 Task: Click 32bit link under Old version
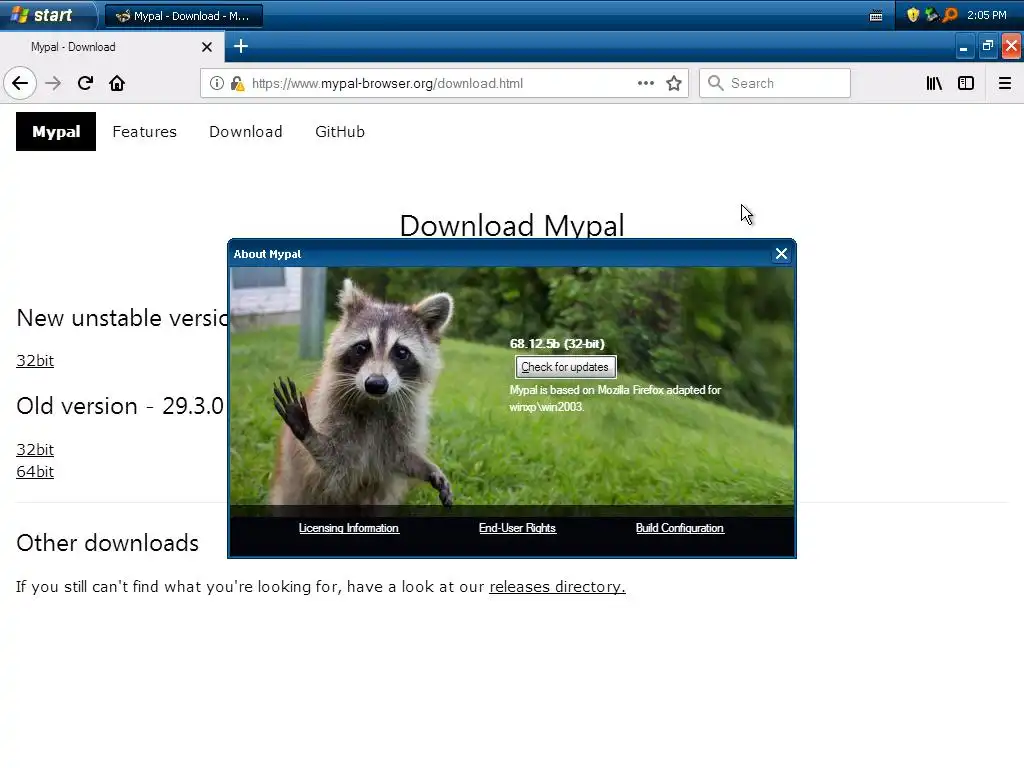point(35,449)
